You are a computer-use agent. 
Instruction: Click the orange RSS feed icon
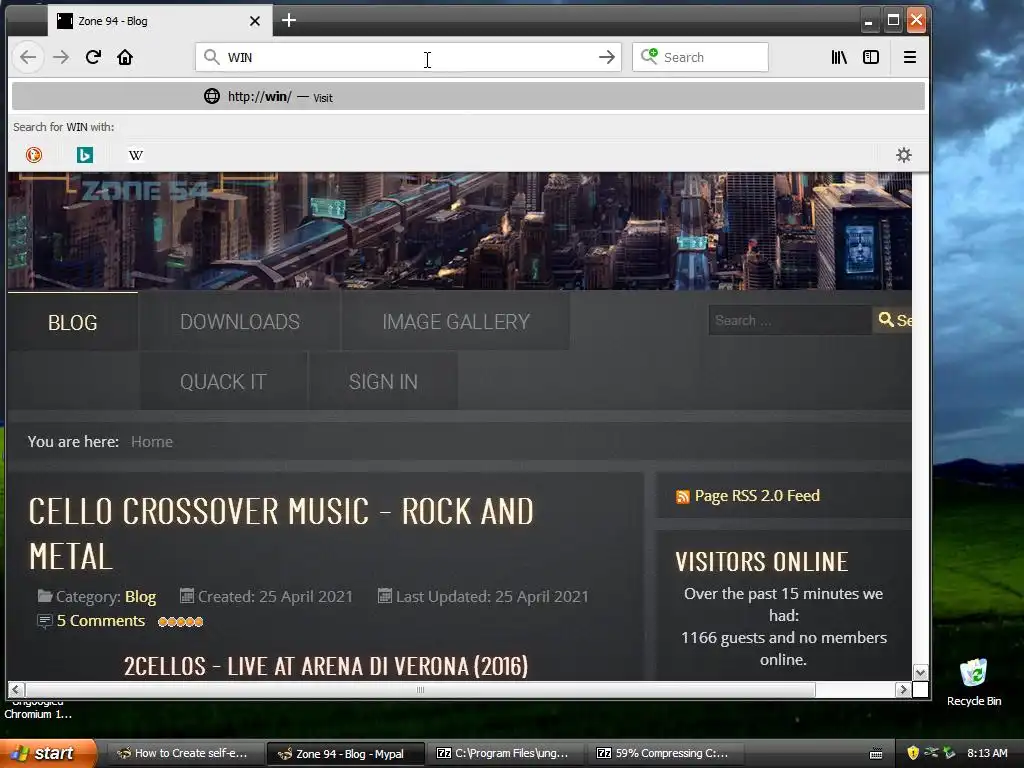(x=682, y=497)
